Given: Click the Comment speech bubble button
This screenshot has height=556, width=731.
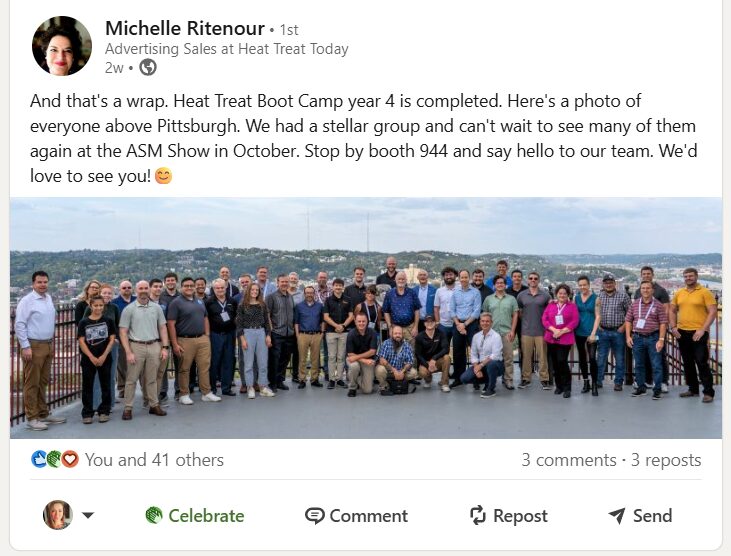Looking at the screenshot, I should tap(357, 516).
